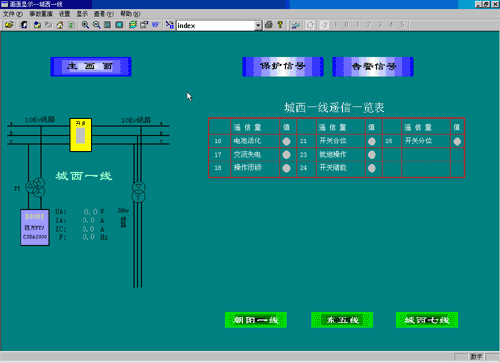Expand the index dropdown arrow
Screen dimensions: 500x363
258,26
